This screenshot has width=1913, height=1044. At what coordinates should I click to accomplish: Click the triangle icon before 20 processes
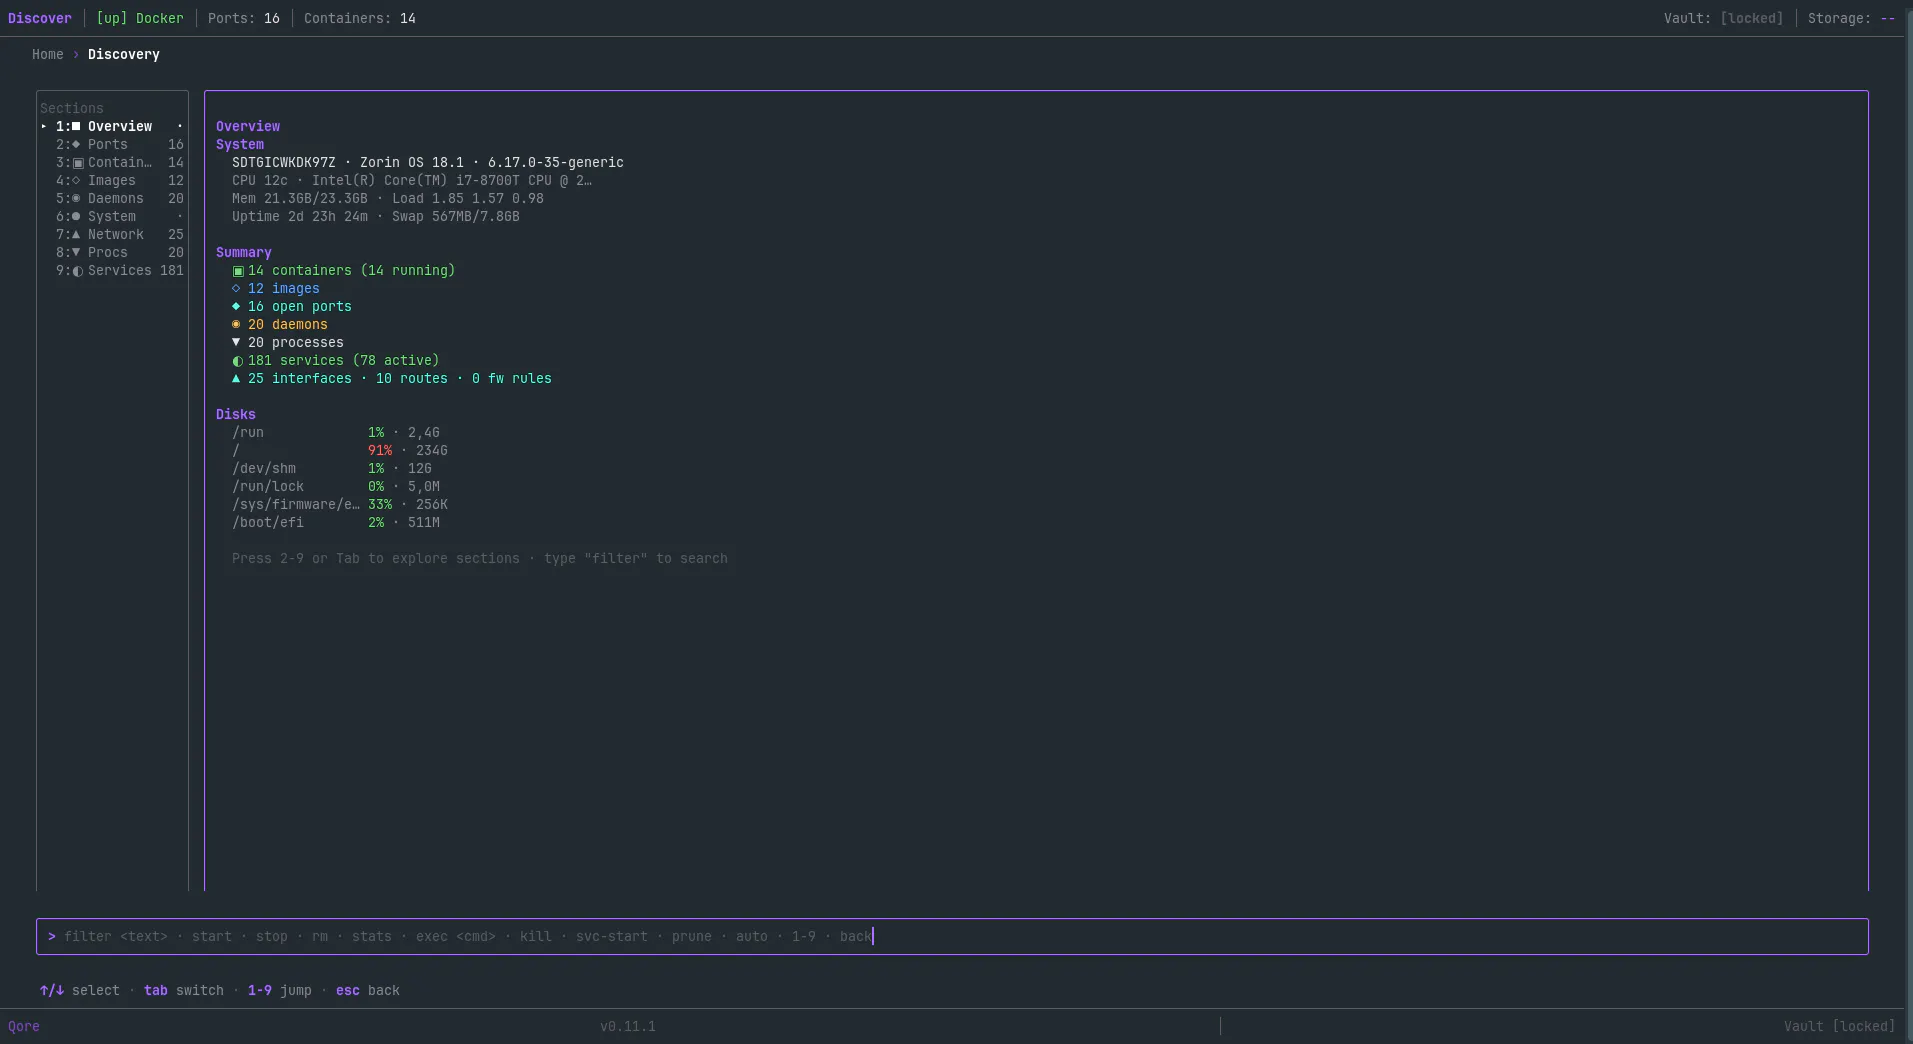coord(236,342)
